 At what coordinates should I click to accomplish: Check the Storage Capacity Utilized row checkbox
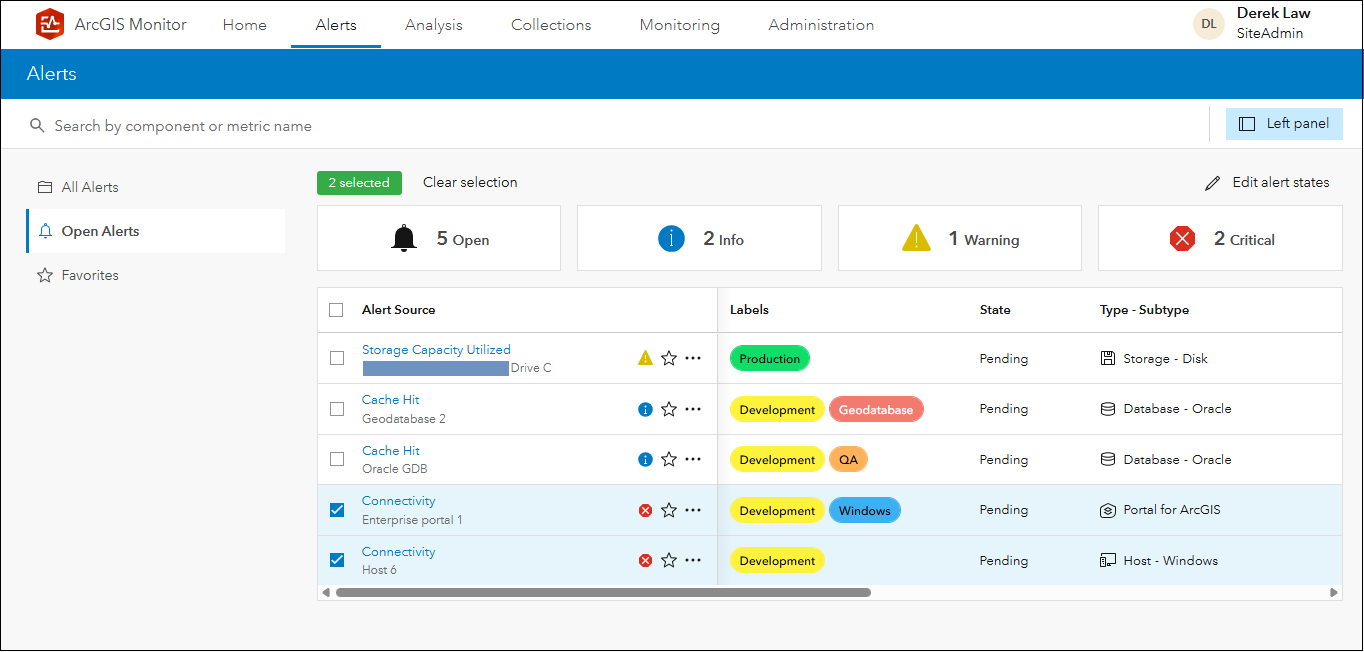337,358
